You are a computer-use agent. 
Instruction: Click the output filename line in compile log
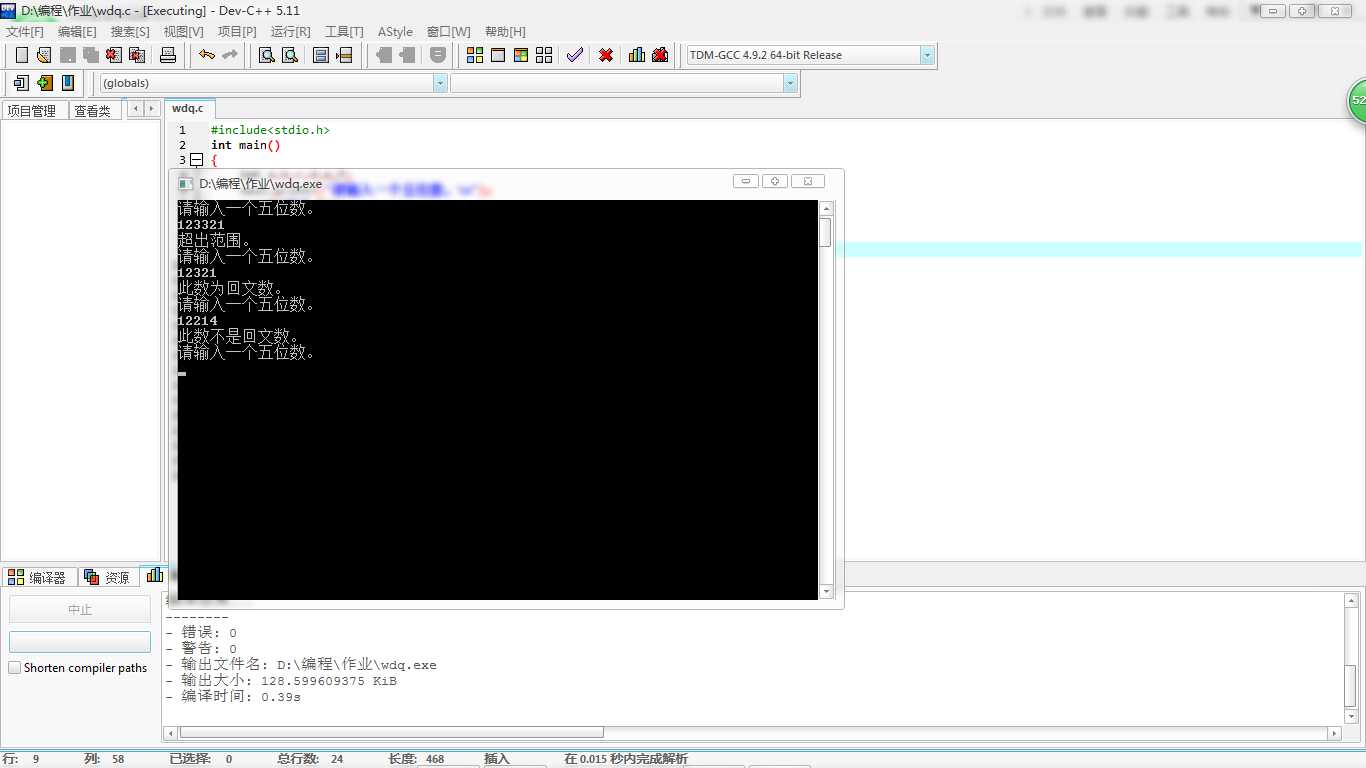(301, 665)
